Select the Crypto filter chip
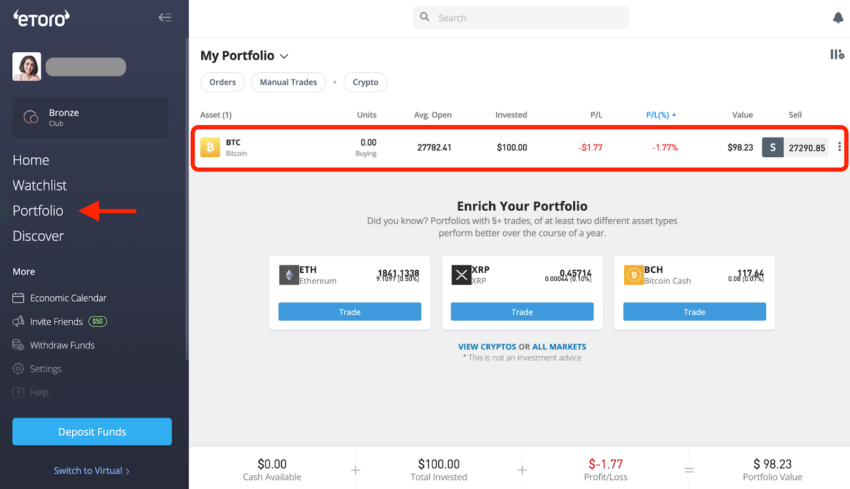 click(x=365, y=82)
